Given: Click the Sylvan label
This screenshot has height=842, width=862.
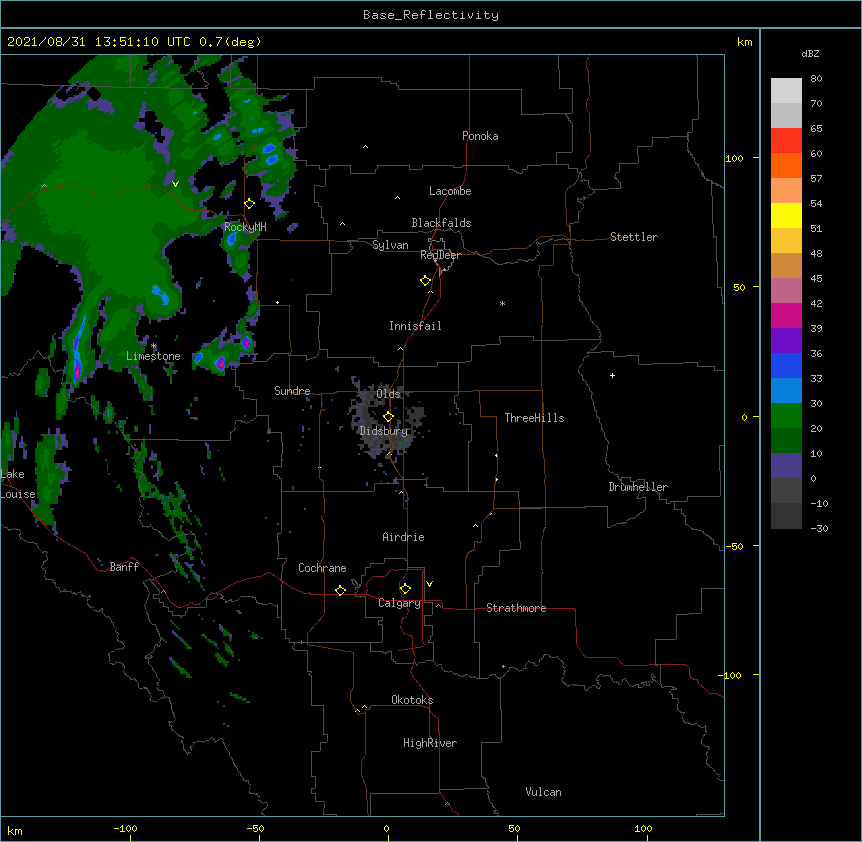Looking at the screenshot, I should tap(390, 245).
